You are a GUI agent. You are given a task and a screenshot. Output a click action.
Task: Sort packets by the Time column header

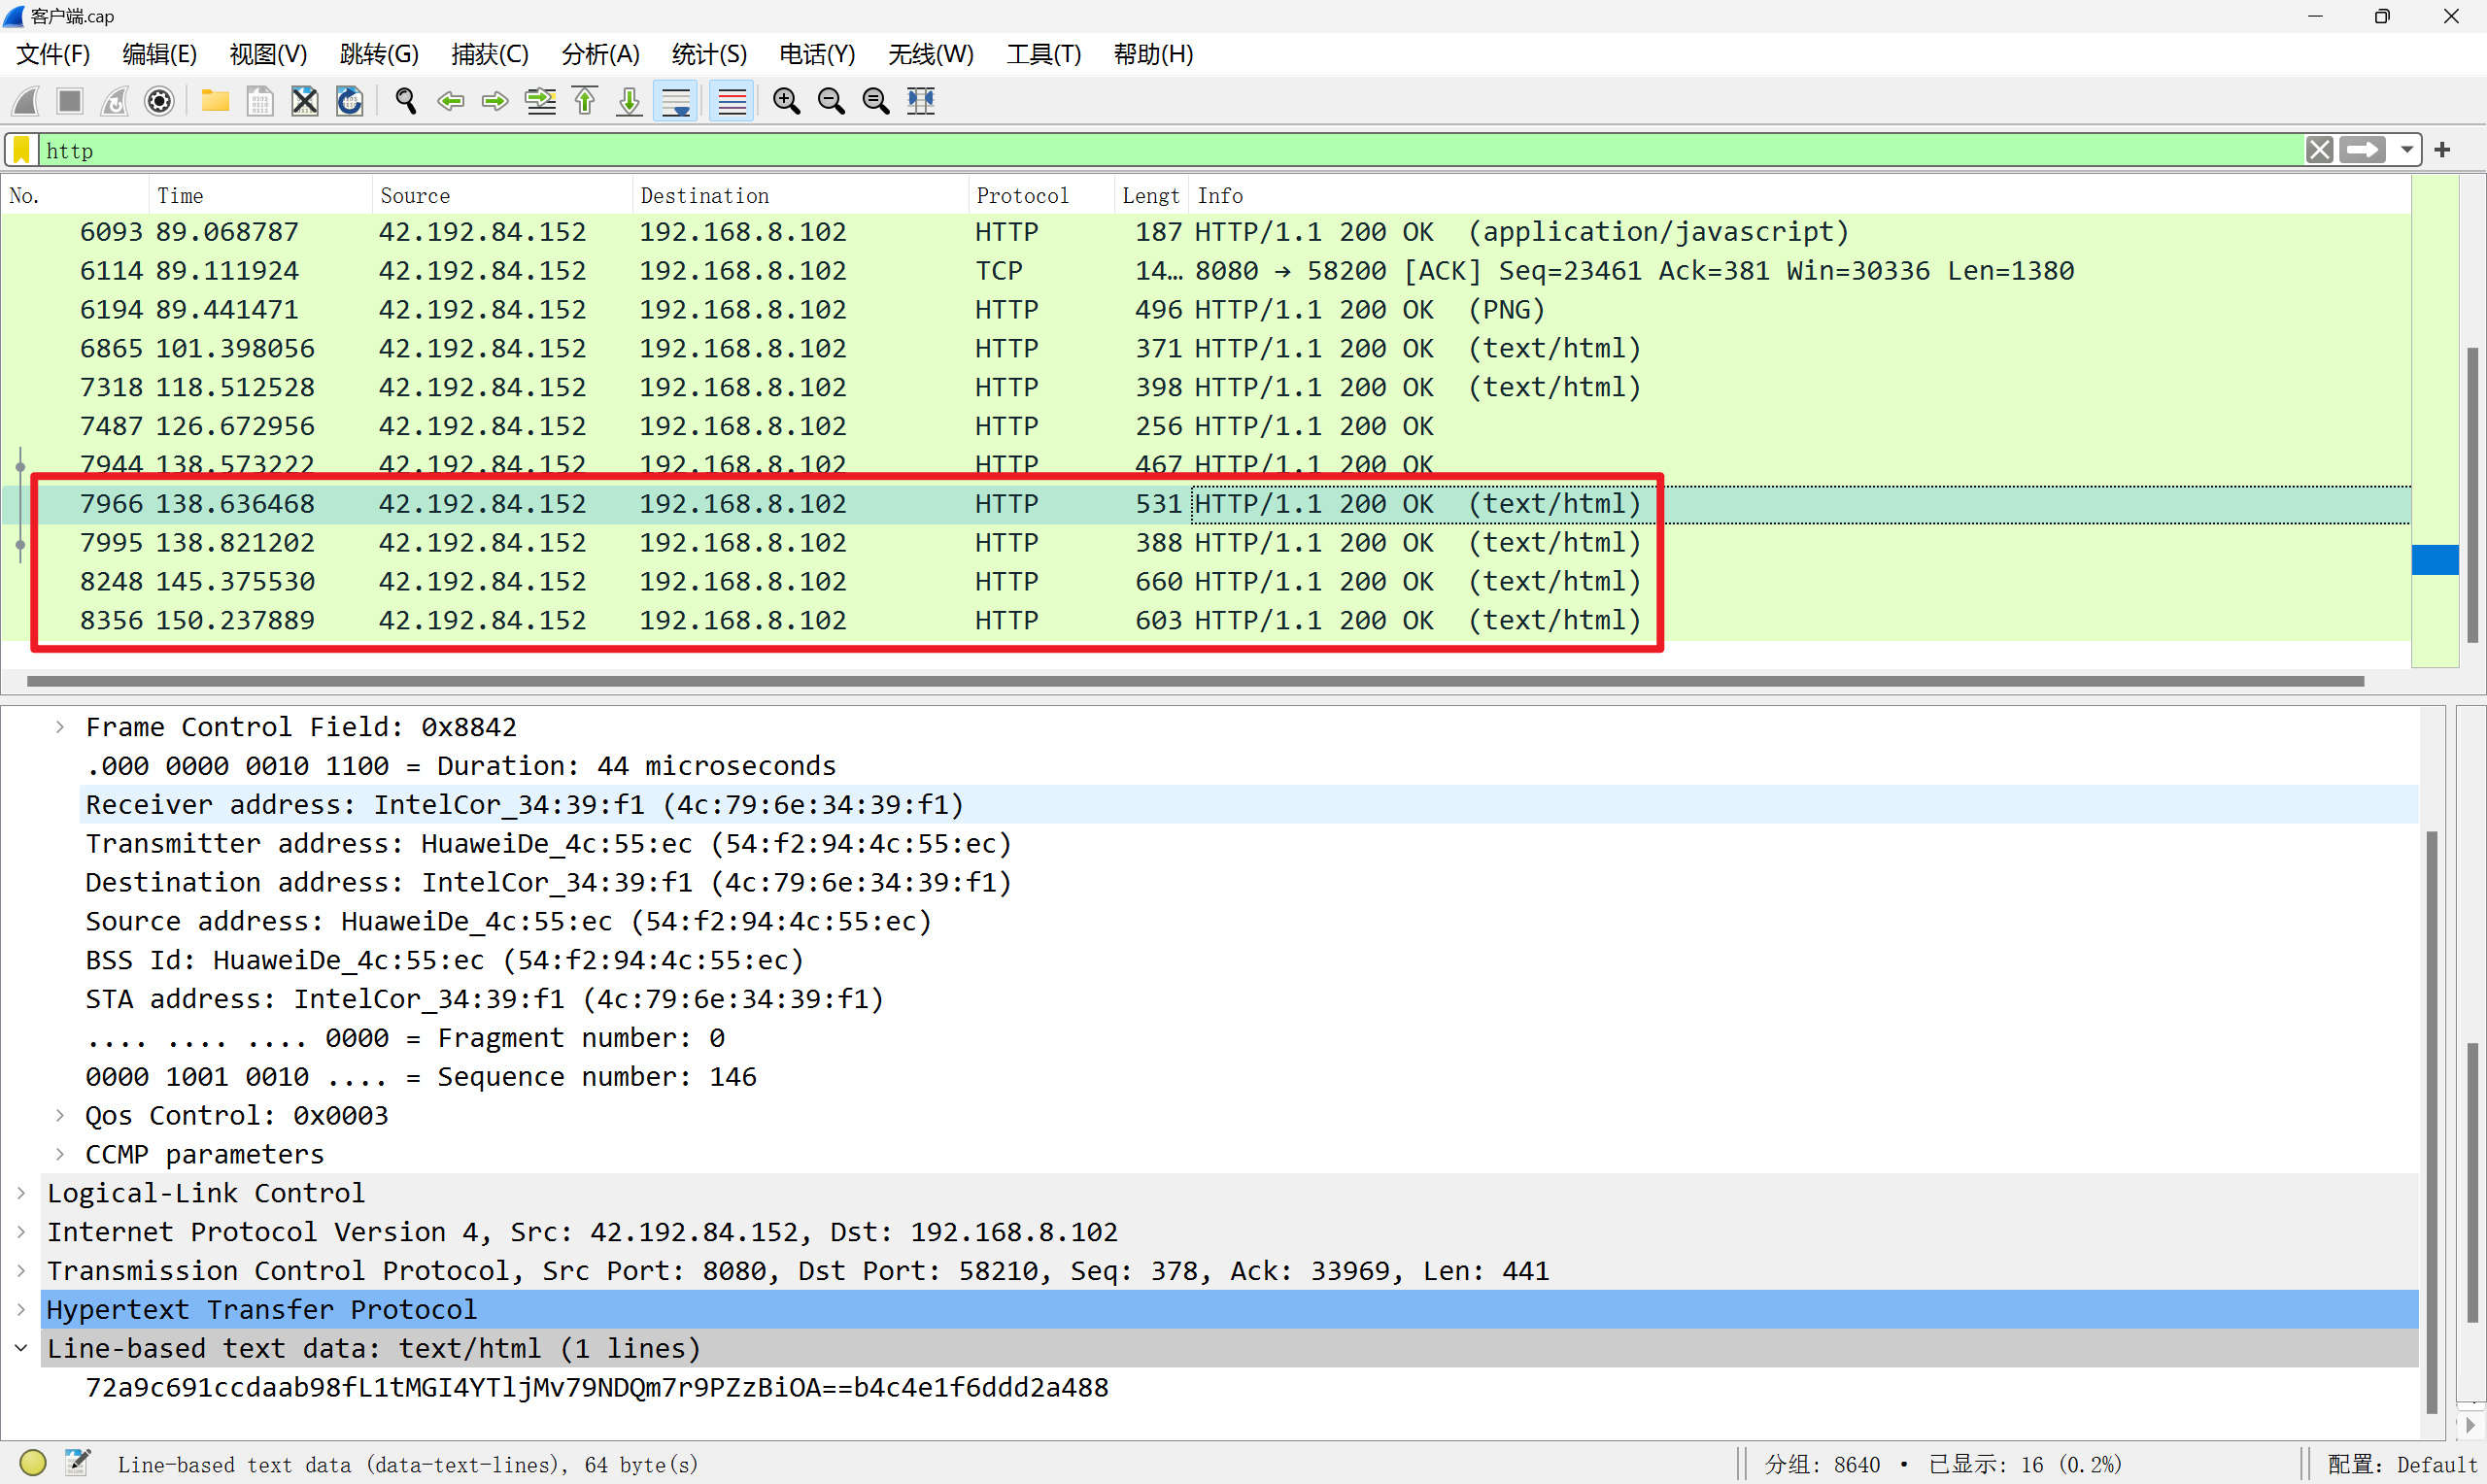pyautogui.click(x=260, y=196)
